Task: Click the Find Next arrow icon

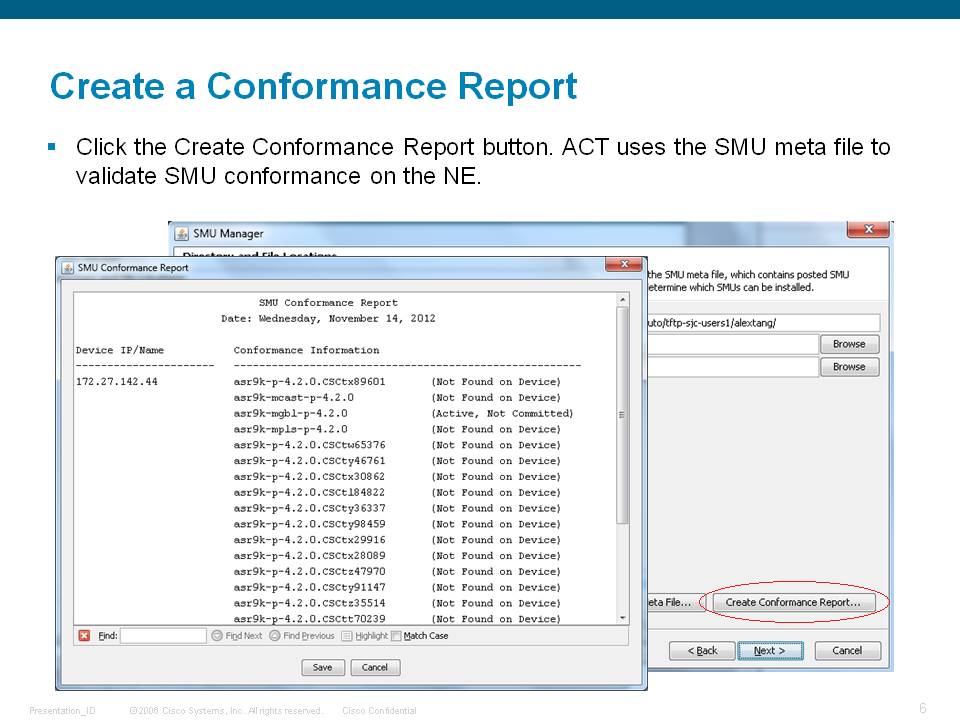Action: click(x=217, y=636)
